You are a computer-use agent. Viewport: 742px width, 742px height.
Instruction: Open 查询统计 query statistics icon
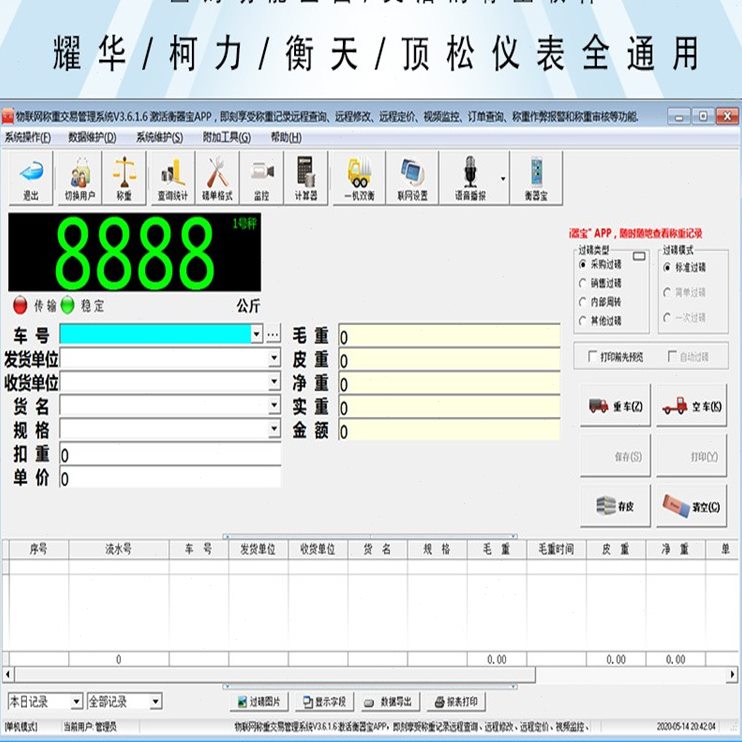pos(173,178)
